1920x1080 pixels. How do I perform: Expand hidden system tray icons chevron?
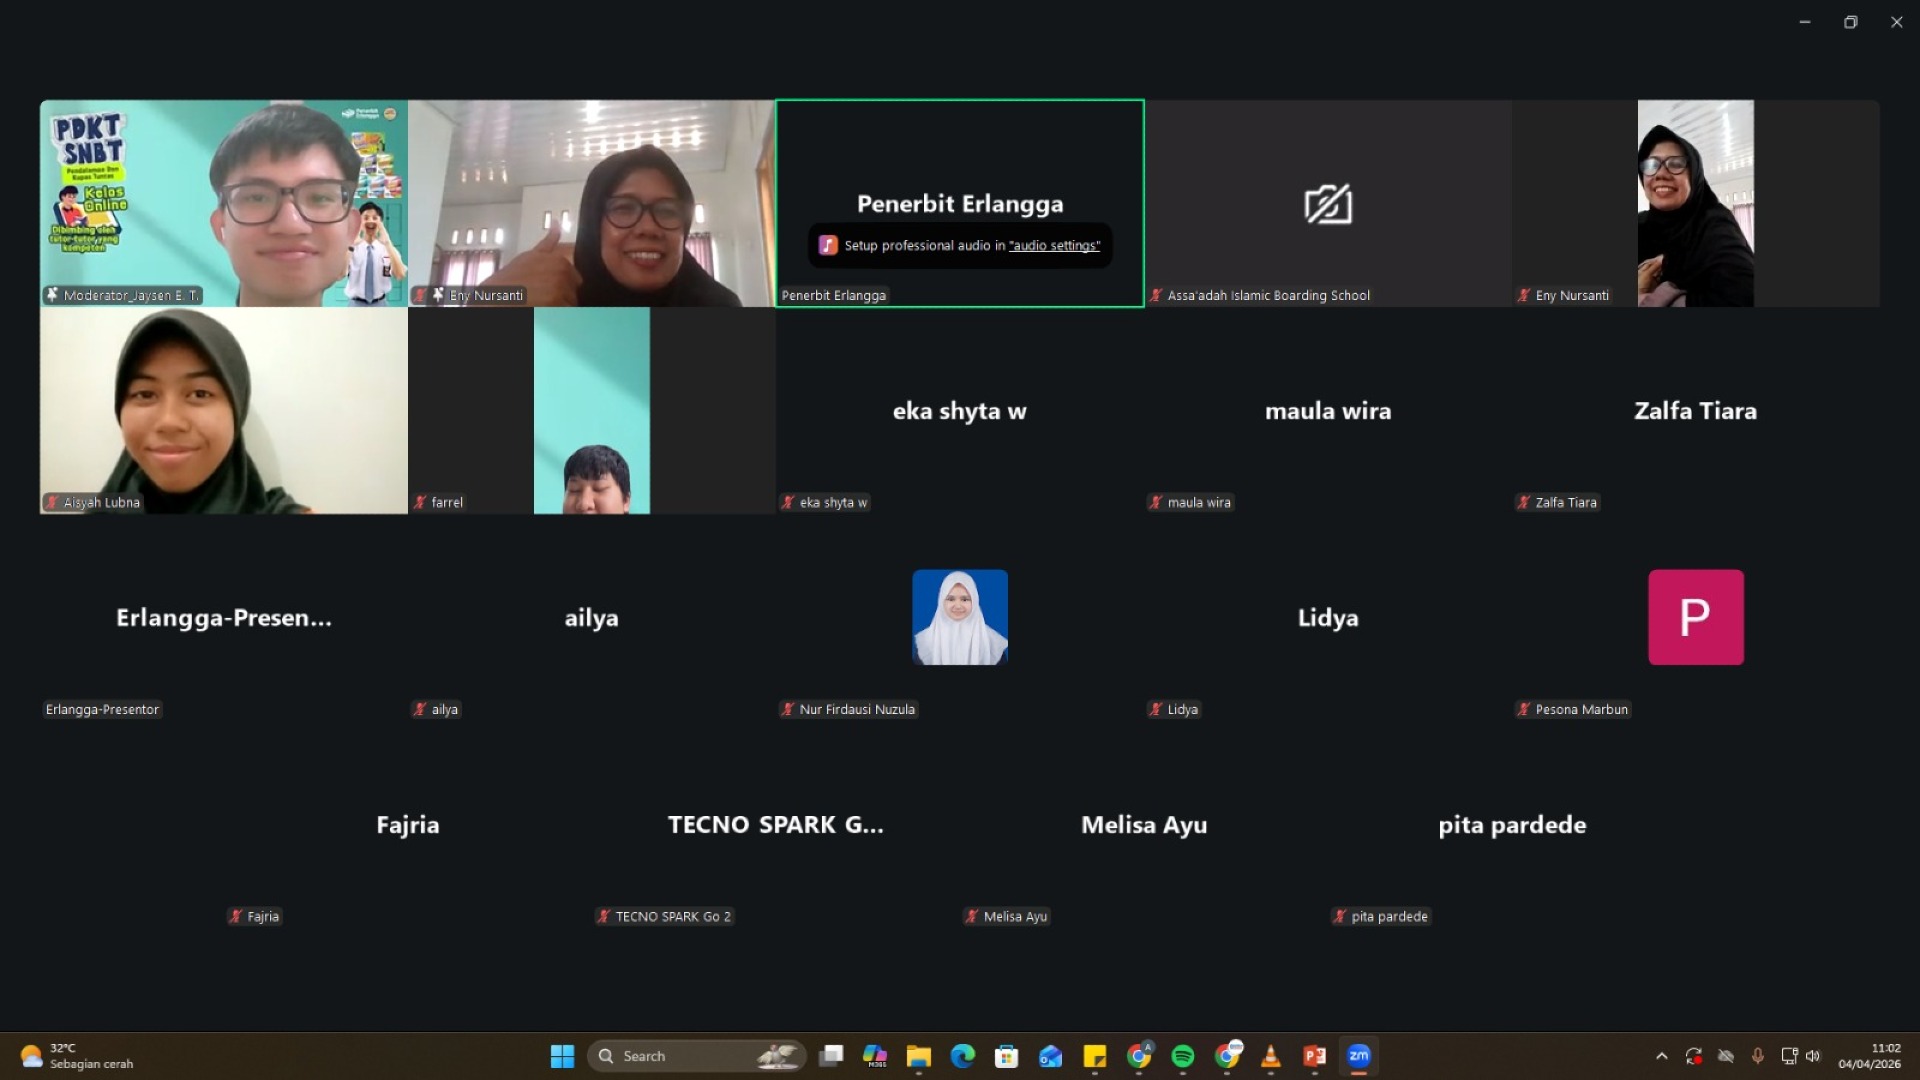point(1661,1056)
